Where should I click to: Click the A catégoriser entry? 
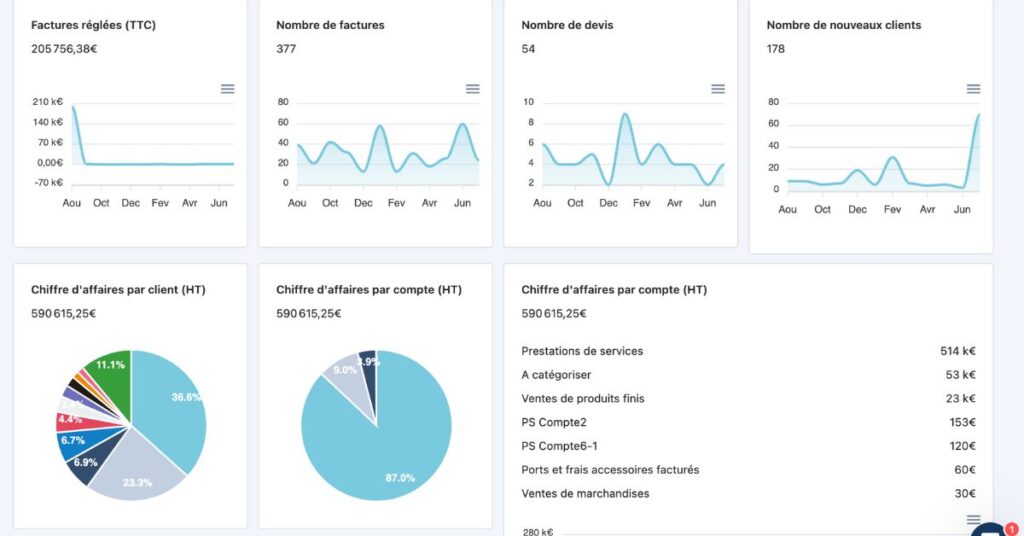(x=556, y=375)
